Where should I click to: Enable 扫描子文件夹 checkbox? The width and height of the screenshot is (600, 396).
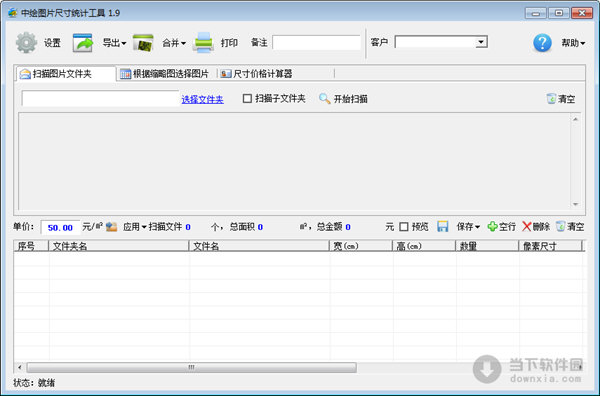tap(247, 99)
